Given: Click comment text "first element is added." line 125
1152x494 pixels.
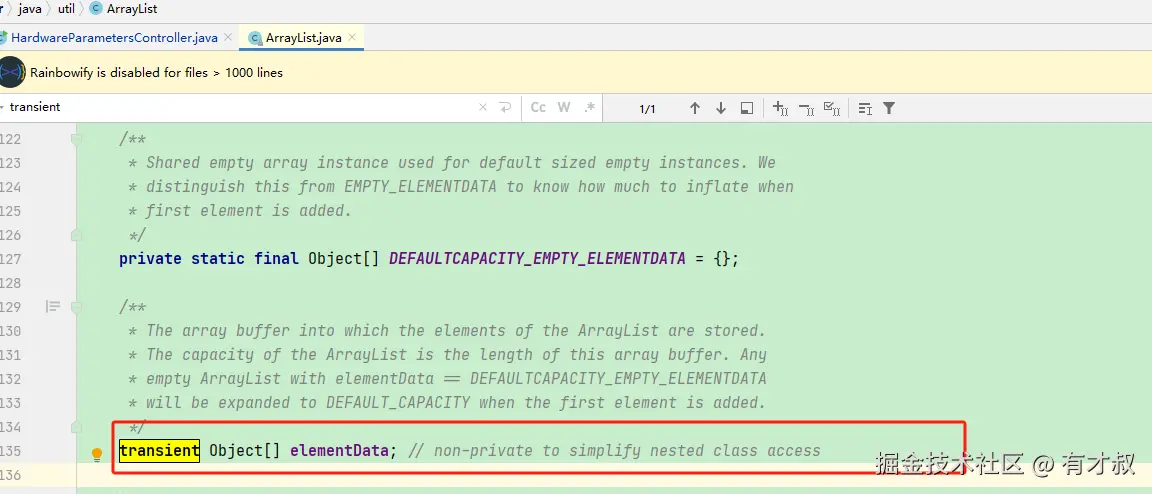Looking at the screenshot, I should 248,211.
